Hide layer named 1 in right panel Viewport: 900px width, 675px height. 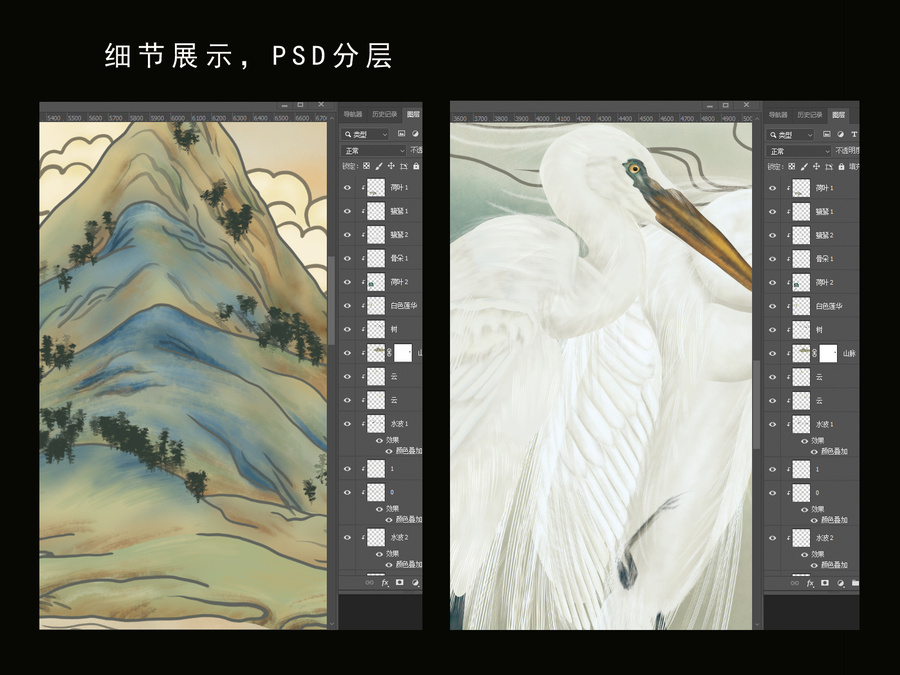773,469
